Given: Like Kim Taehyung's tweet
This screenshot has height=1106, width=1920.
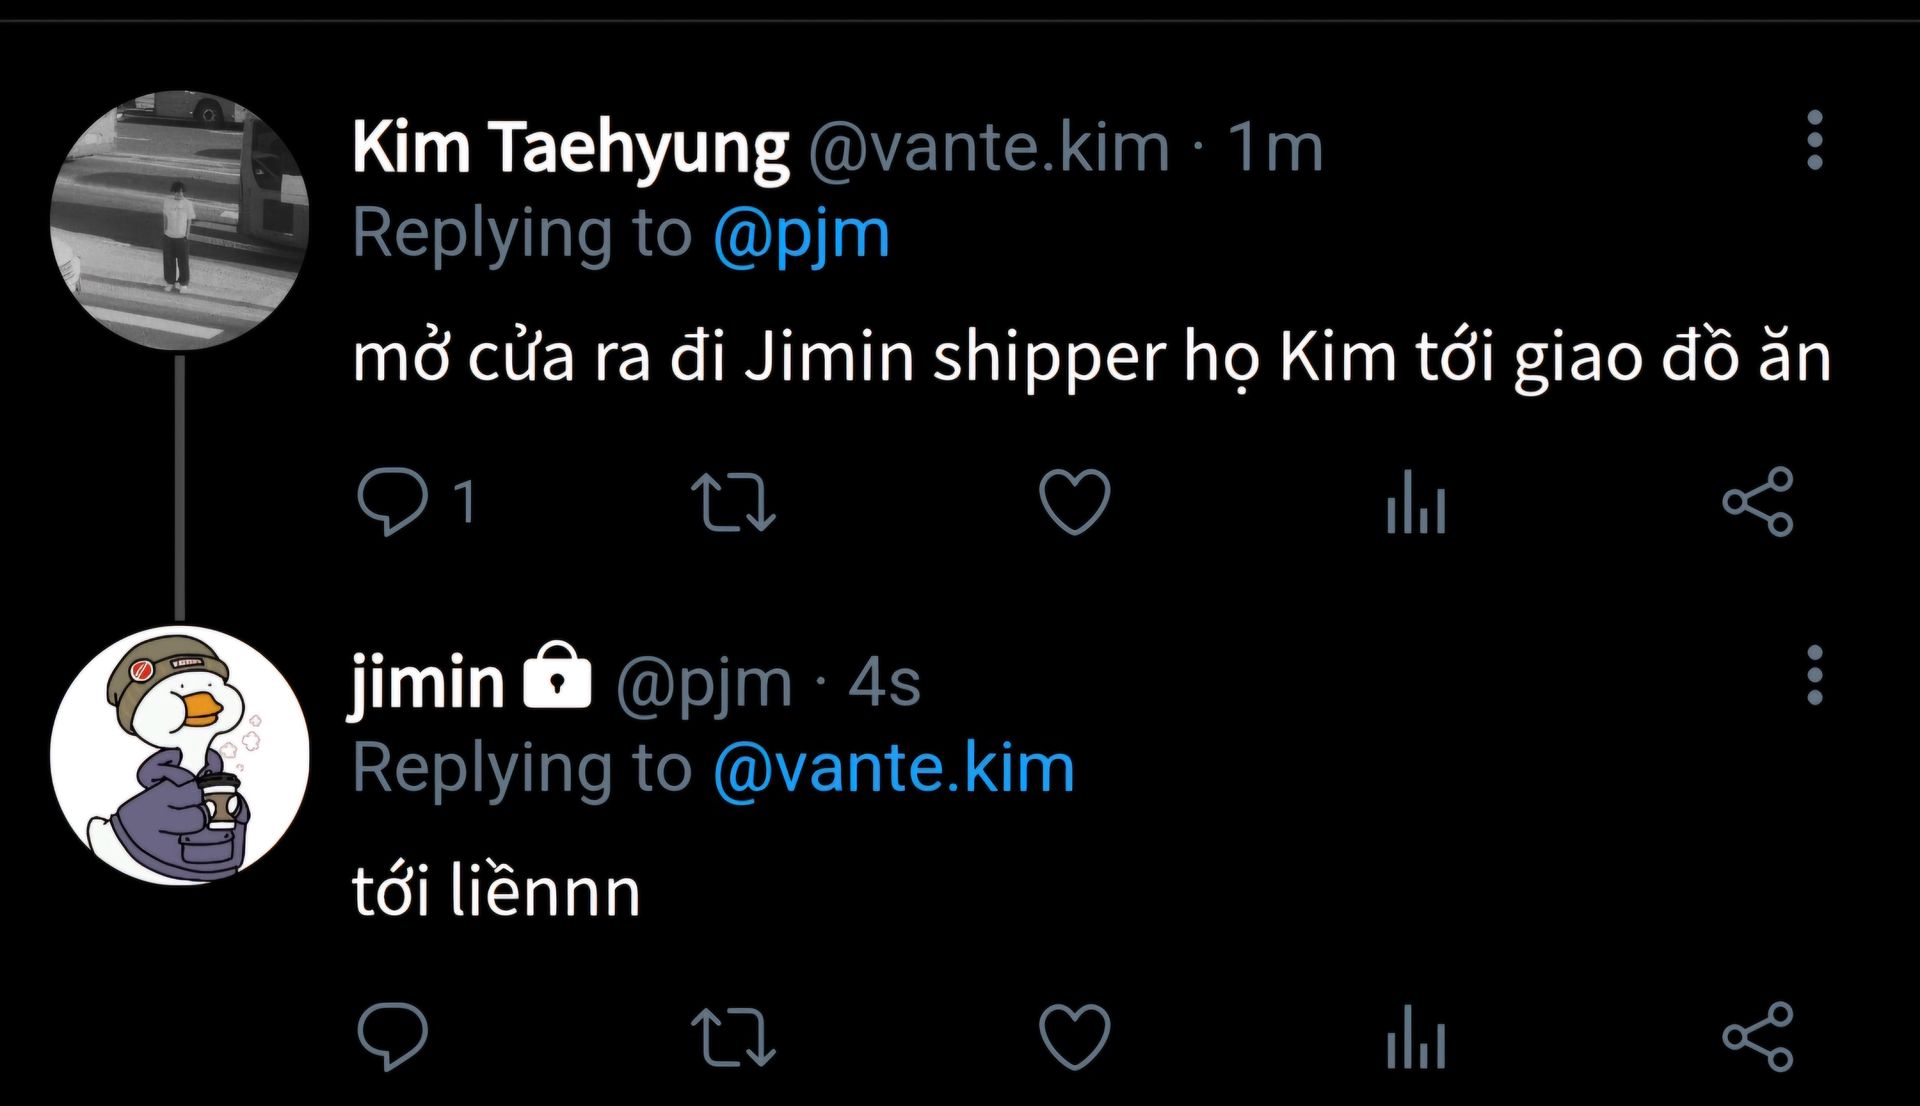Looking at the screenshot, I should pyautogui.click(x=1075, y=501).
